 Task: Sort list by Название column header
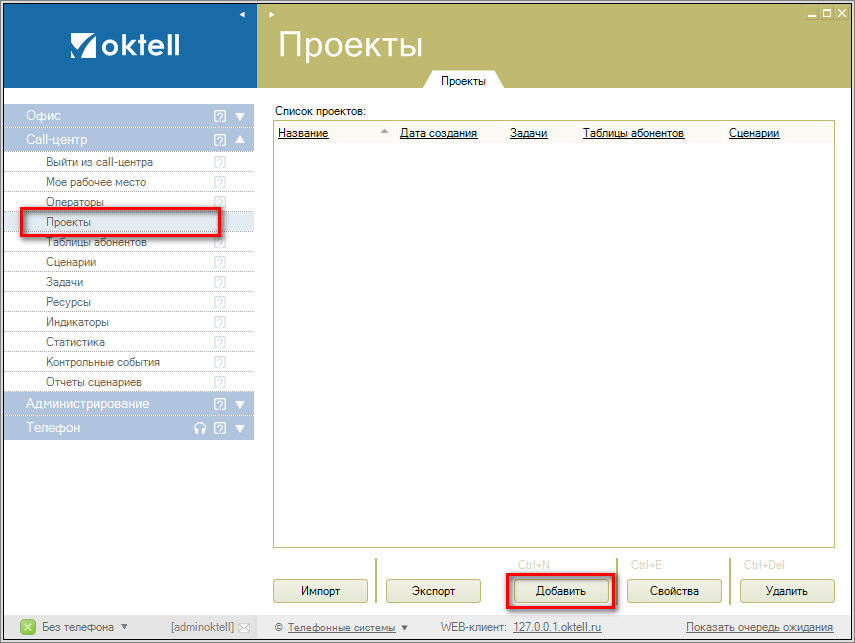(x=303, y=133)
